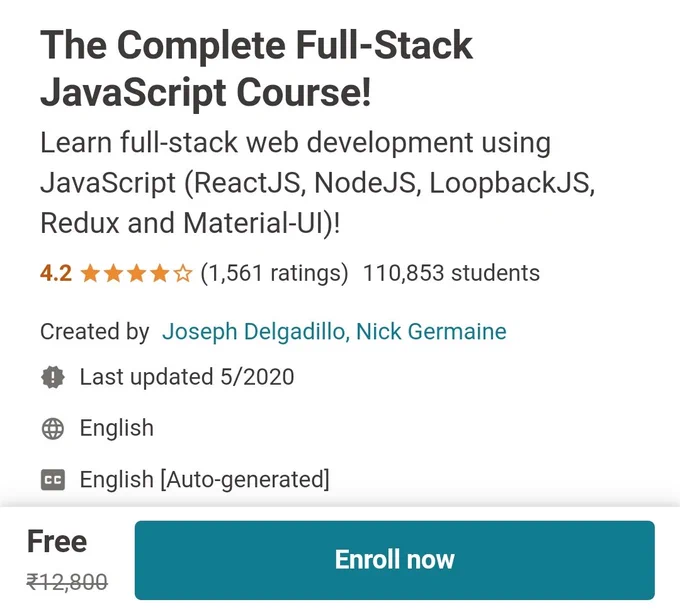The image size is (680, 612).
Task: Click the third orange rating star
Action: [137, 274]
